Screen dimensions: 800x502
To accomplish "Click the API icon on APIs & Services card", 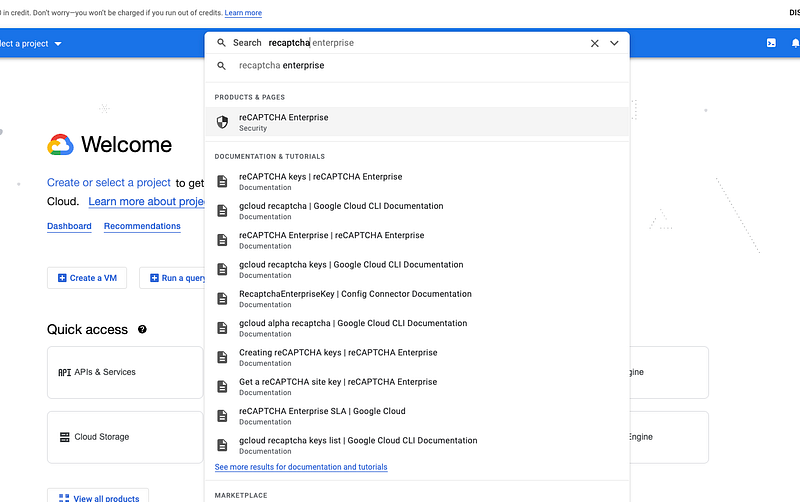I will coord(64,372).
